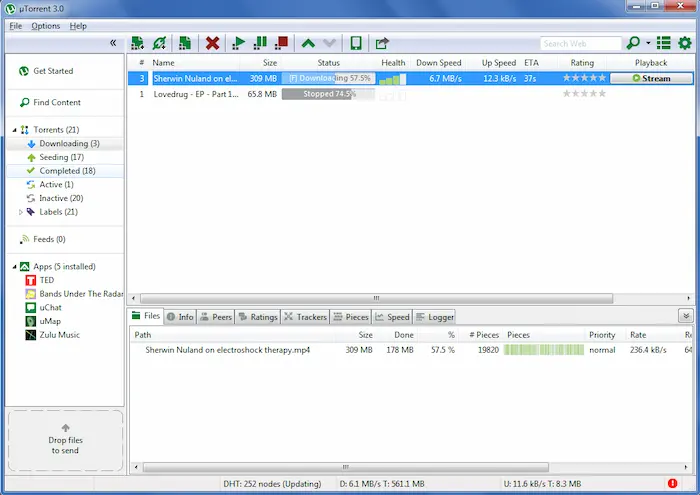Image resolution: width=700 pixels, height=495 pixels.
Task: Open the Help menu
Action: click(x=78, y=26)
